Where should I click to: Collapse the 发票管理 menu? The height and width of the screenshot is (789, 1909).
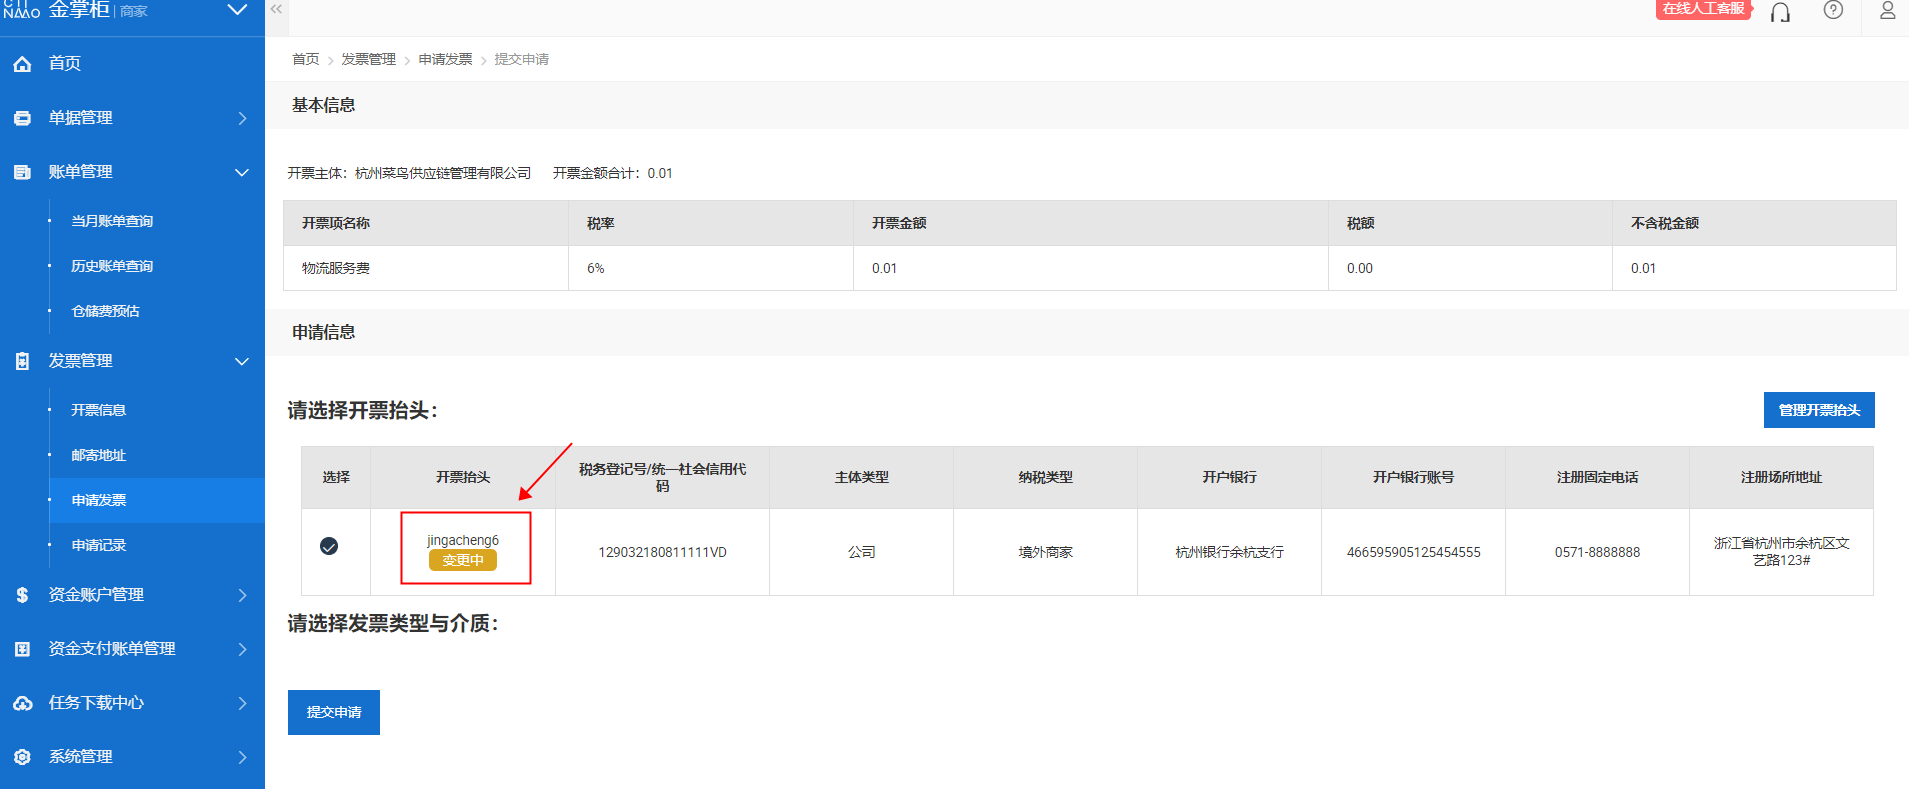(x=242, y=361)
